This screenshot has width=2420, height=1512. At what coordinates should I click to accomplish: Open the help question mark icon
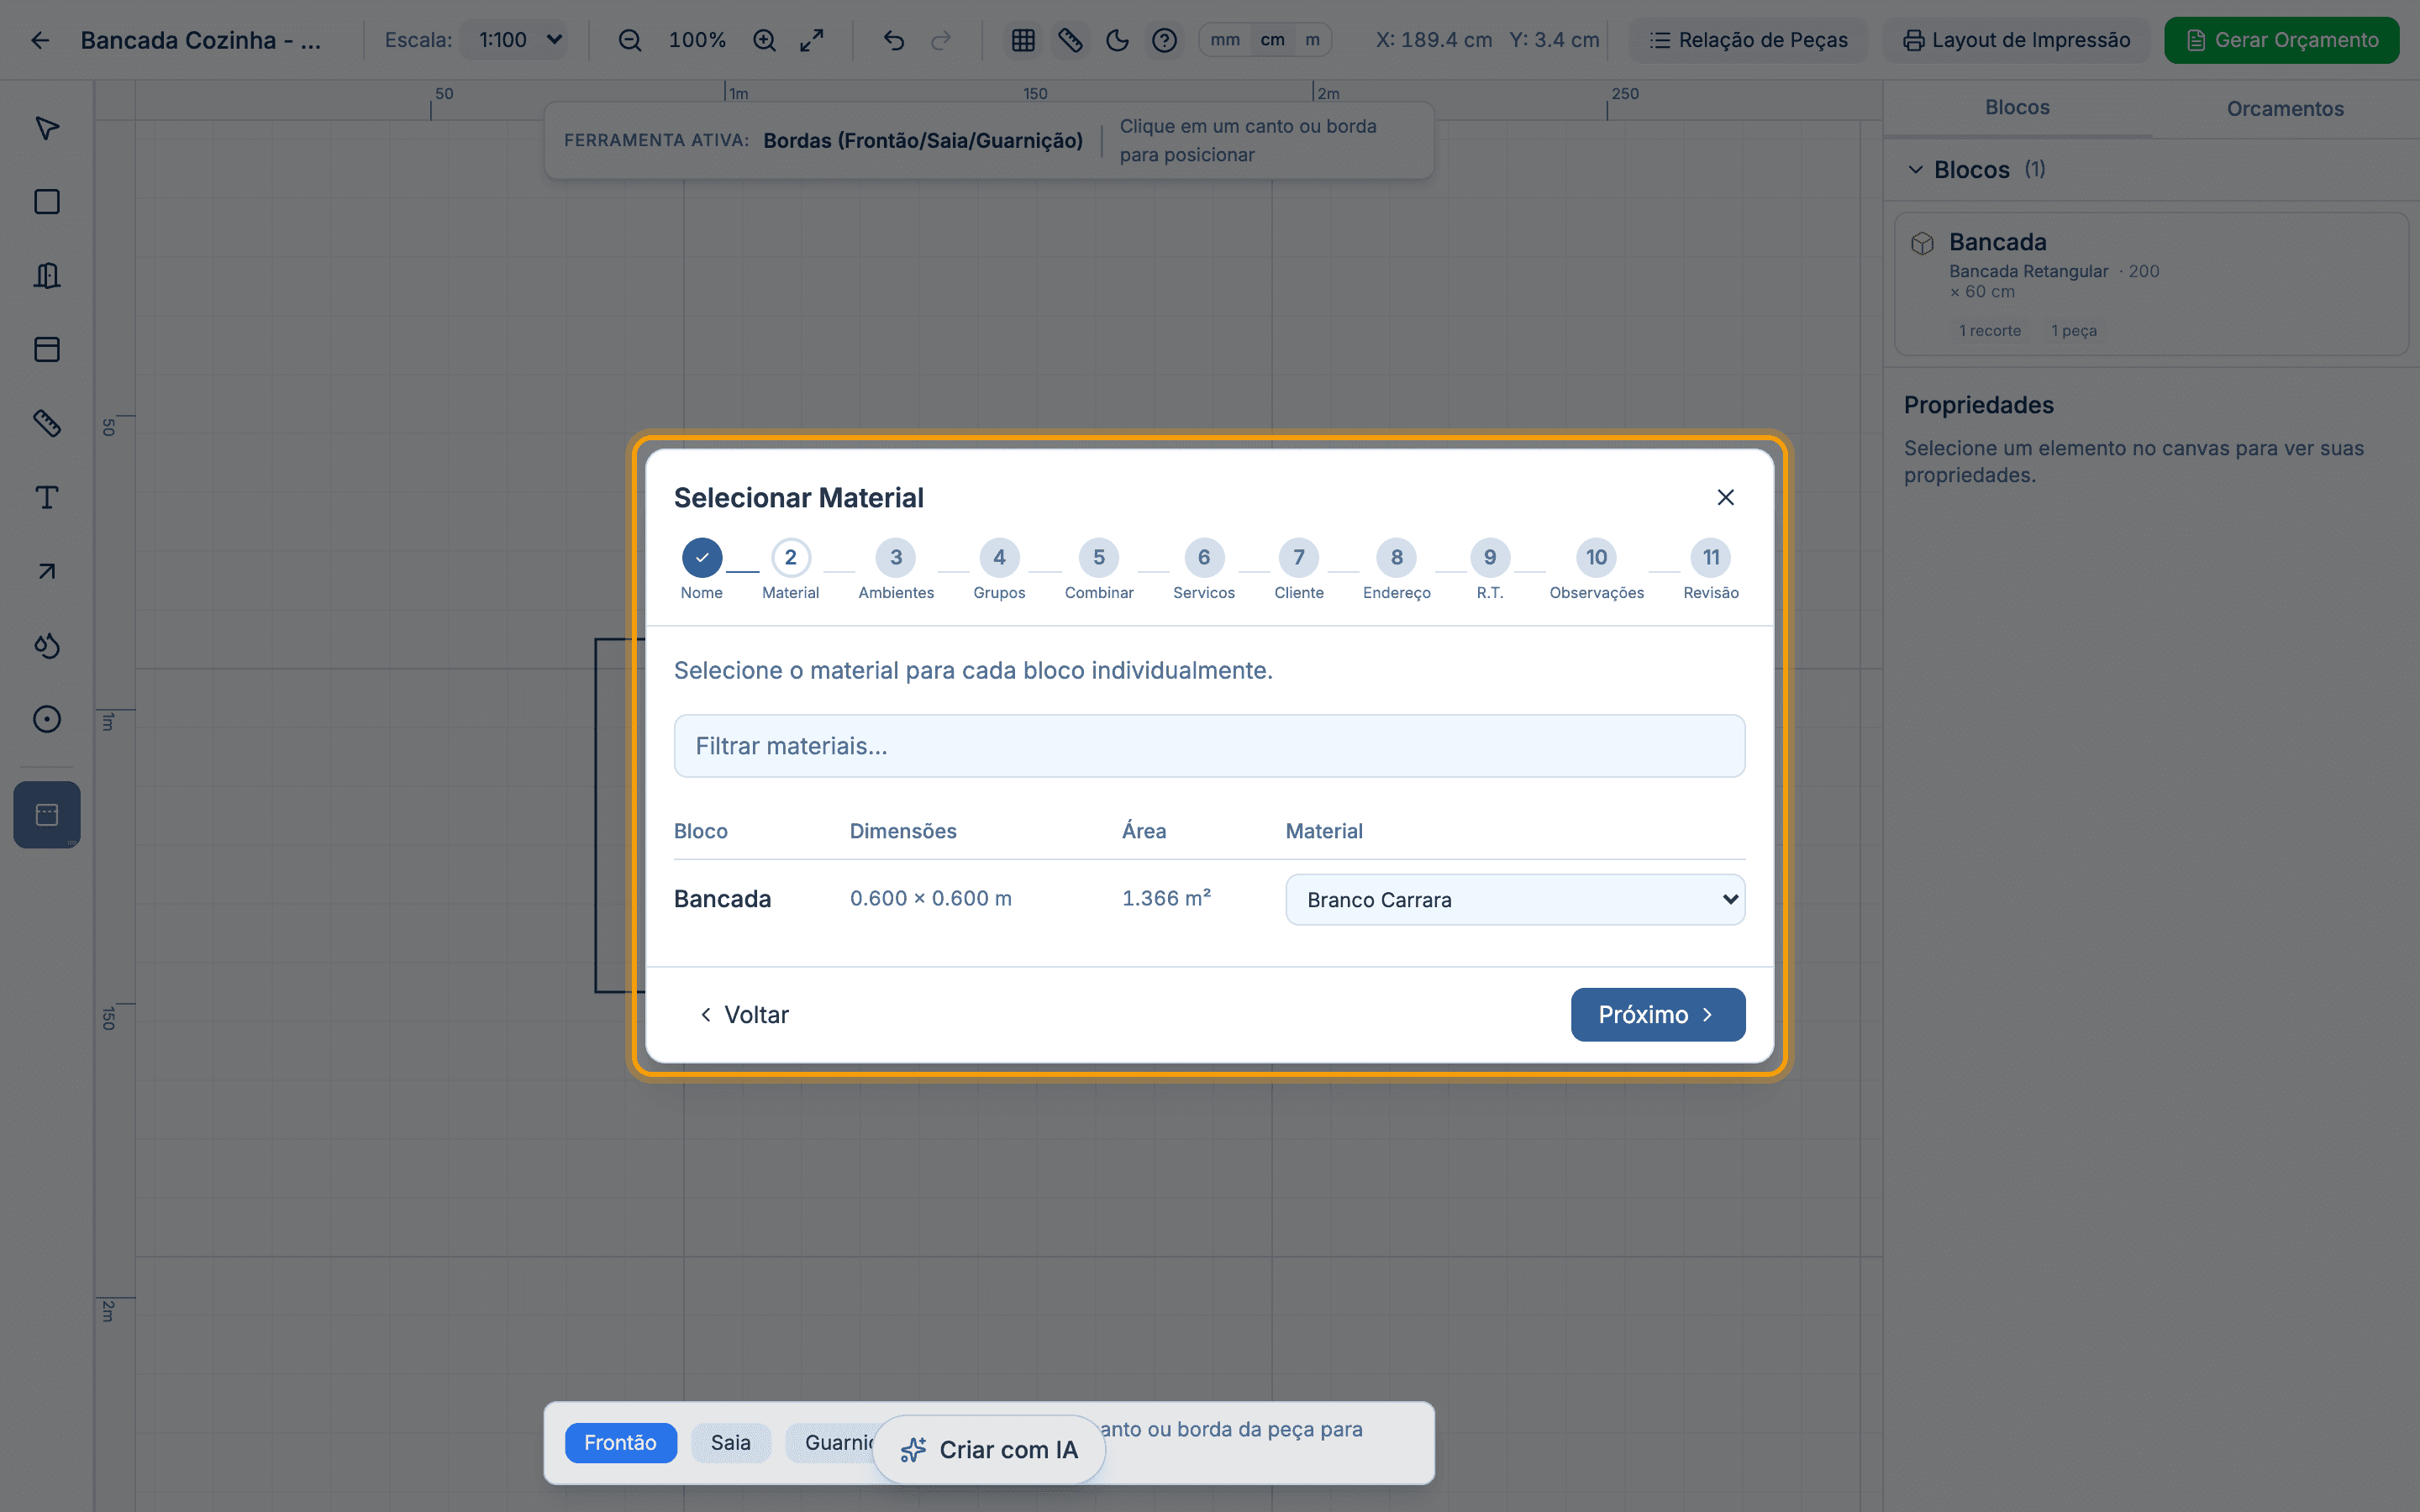click(1164, 40)
